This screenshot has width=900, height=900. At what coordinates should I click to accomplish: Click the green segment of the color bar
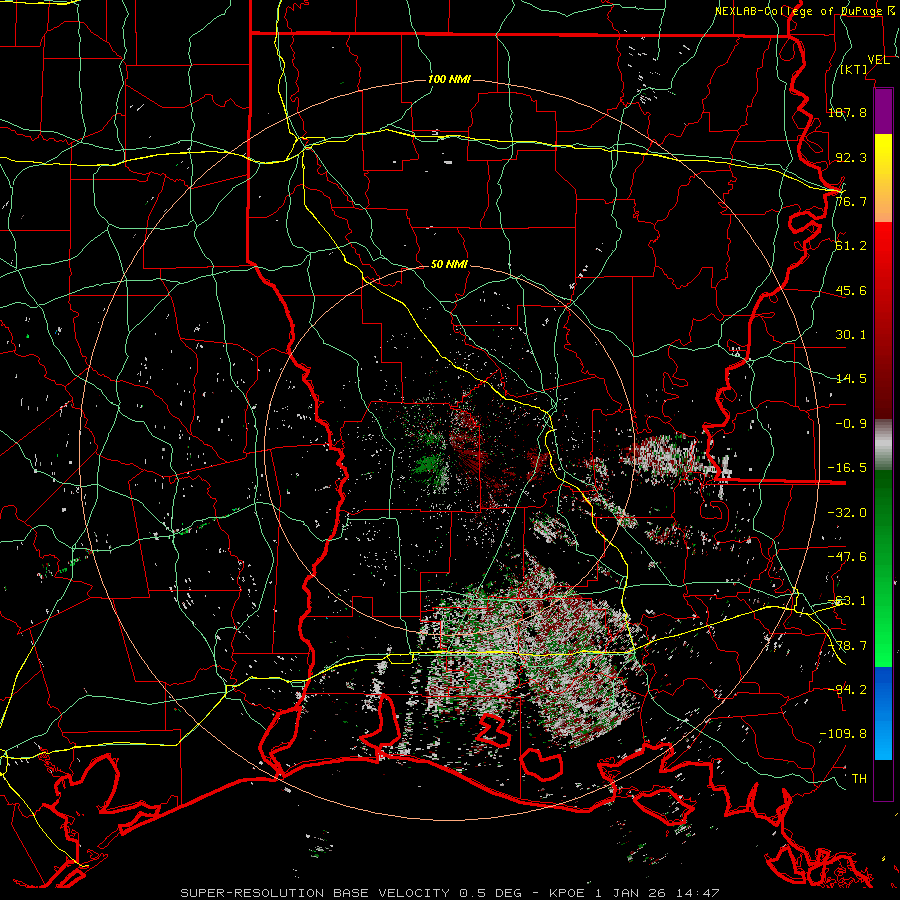tap(883, 568)
